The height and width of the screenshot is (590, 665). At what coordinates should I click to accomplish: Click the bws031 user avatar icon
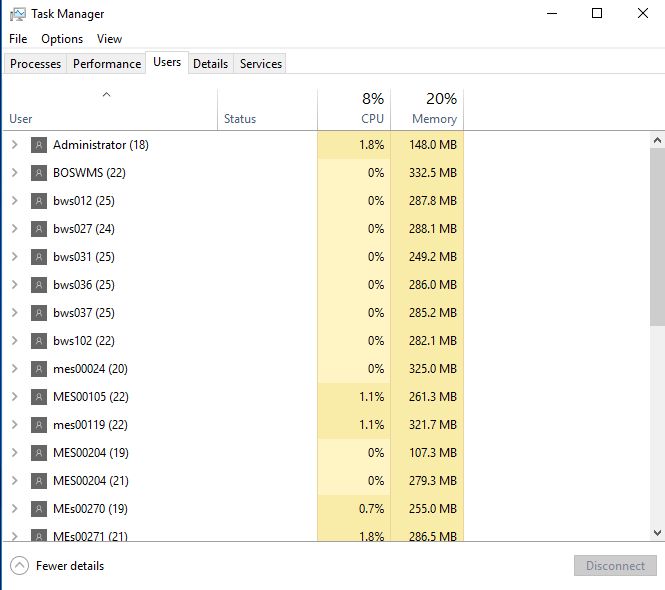tap(39, 257)
